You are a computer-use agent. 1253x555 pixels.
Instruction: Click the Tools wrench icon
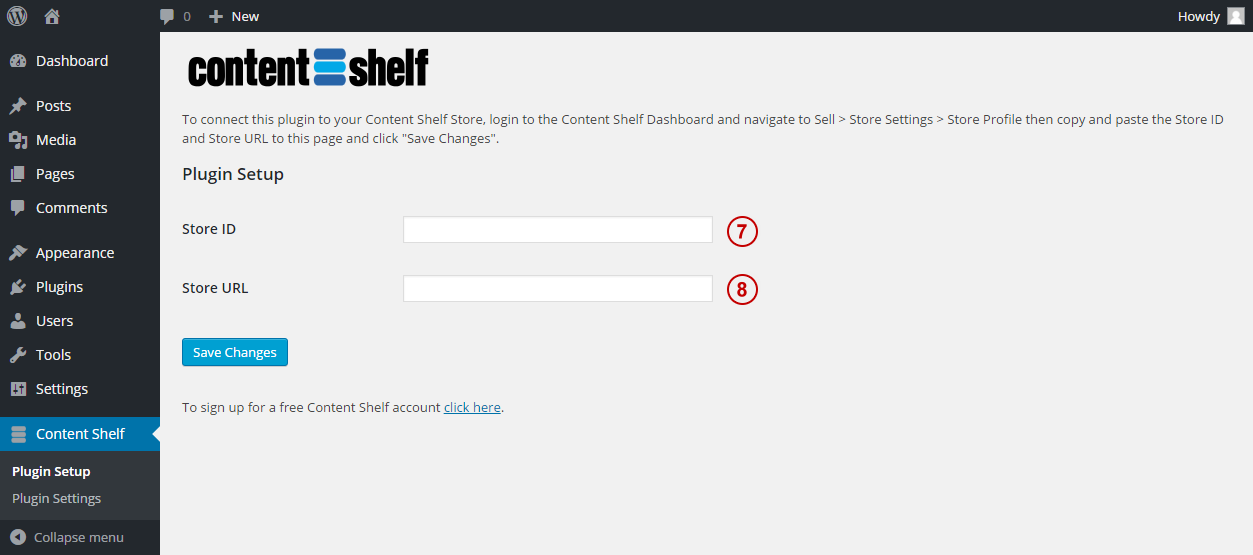[18, 355]
